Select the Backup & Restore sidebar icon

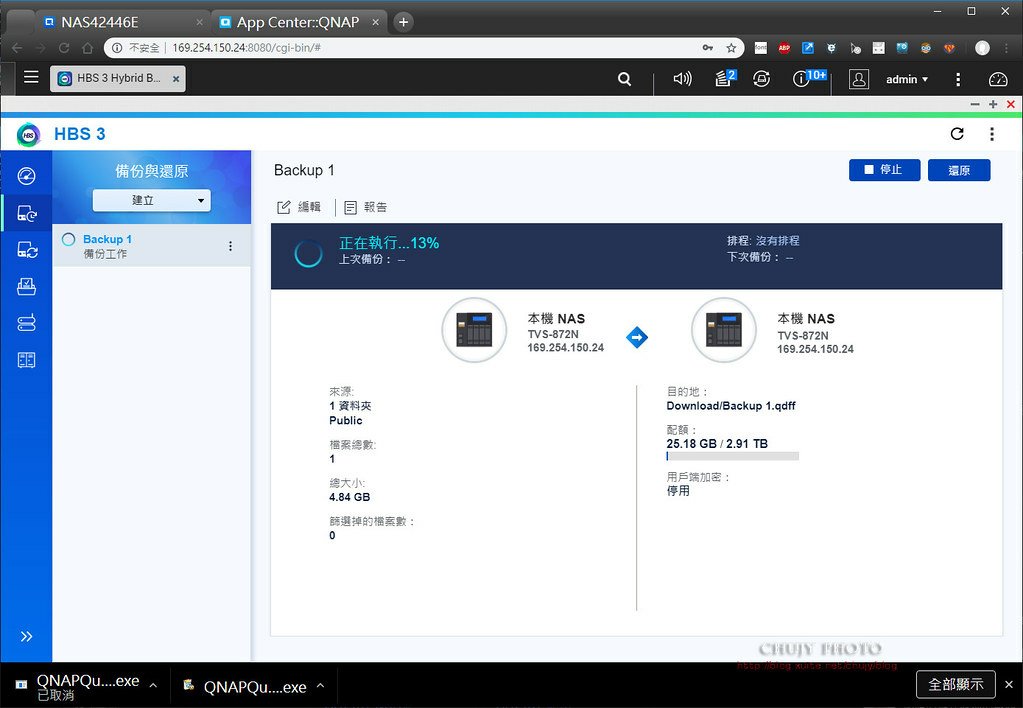coord(27,213)
